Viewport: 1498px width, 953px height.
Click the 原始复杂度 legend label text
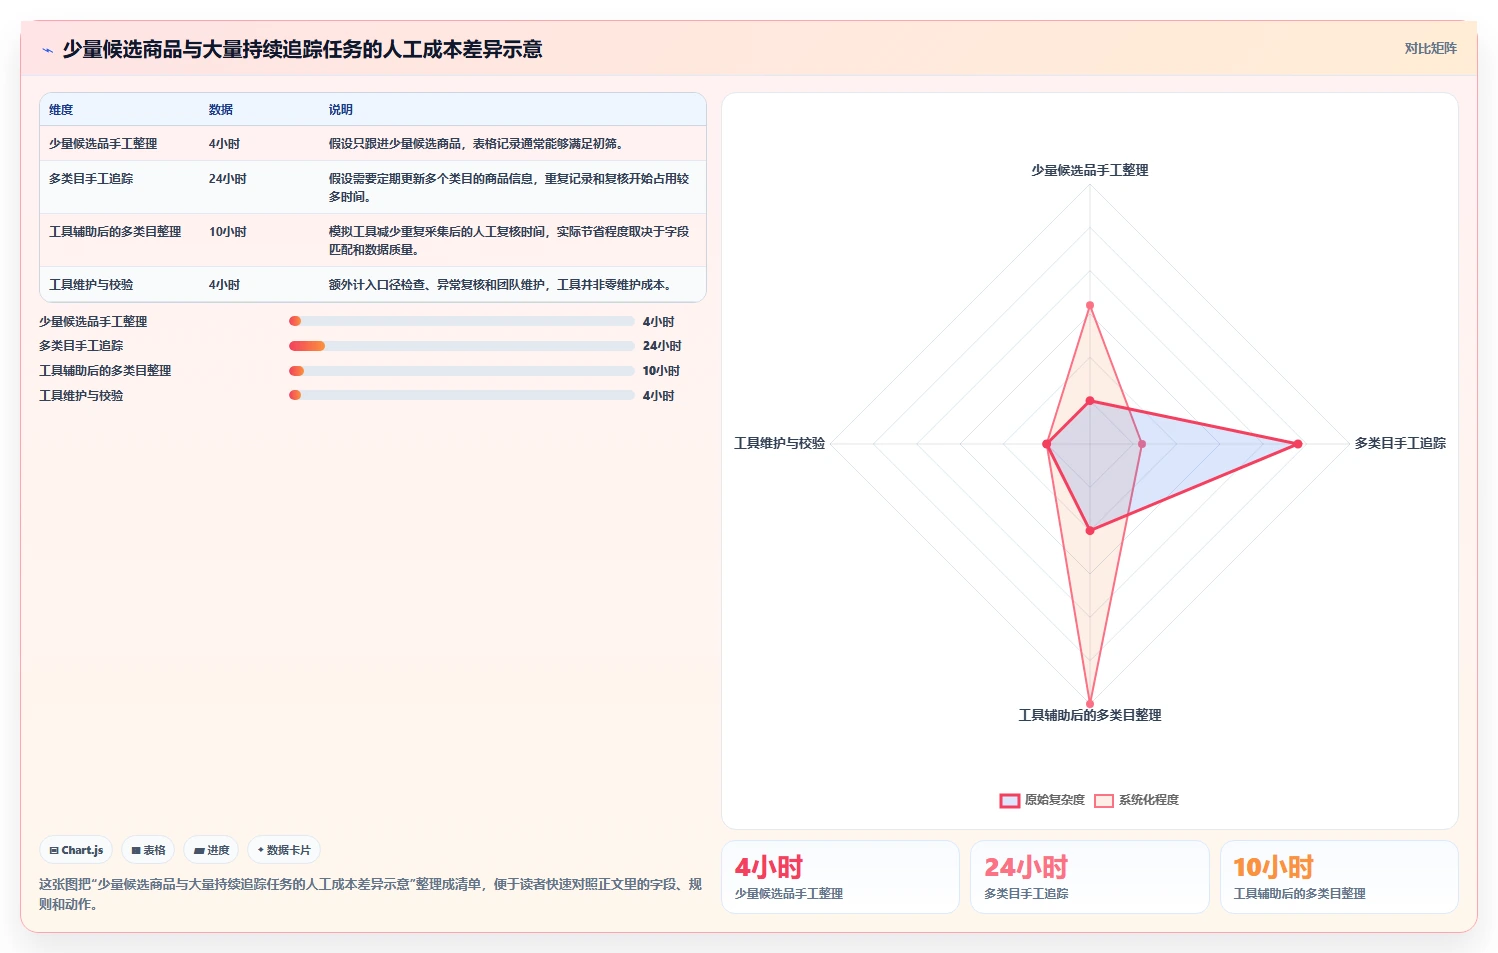point(1054,800)
